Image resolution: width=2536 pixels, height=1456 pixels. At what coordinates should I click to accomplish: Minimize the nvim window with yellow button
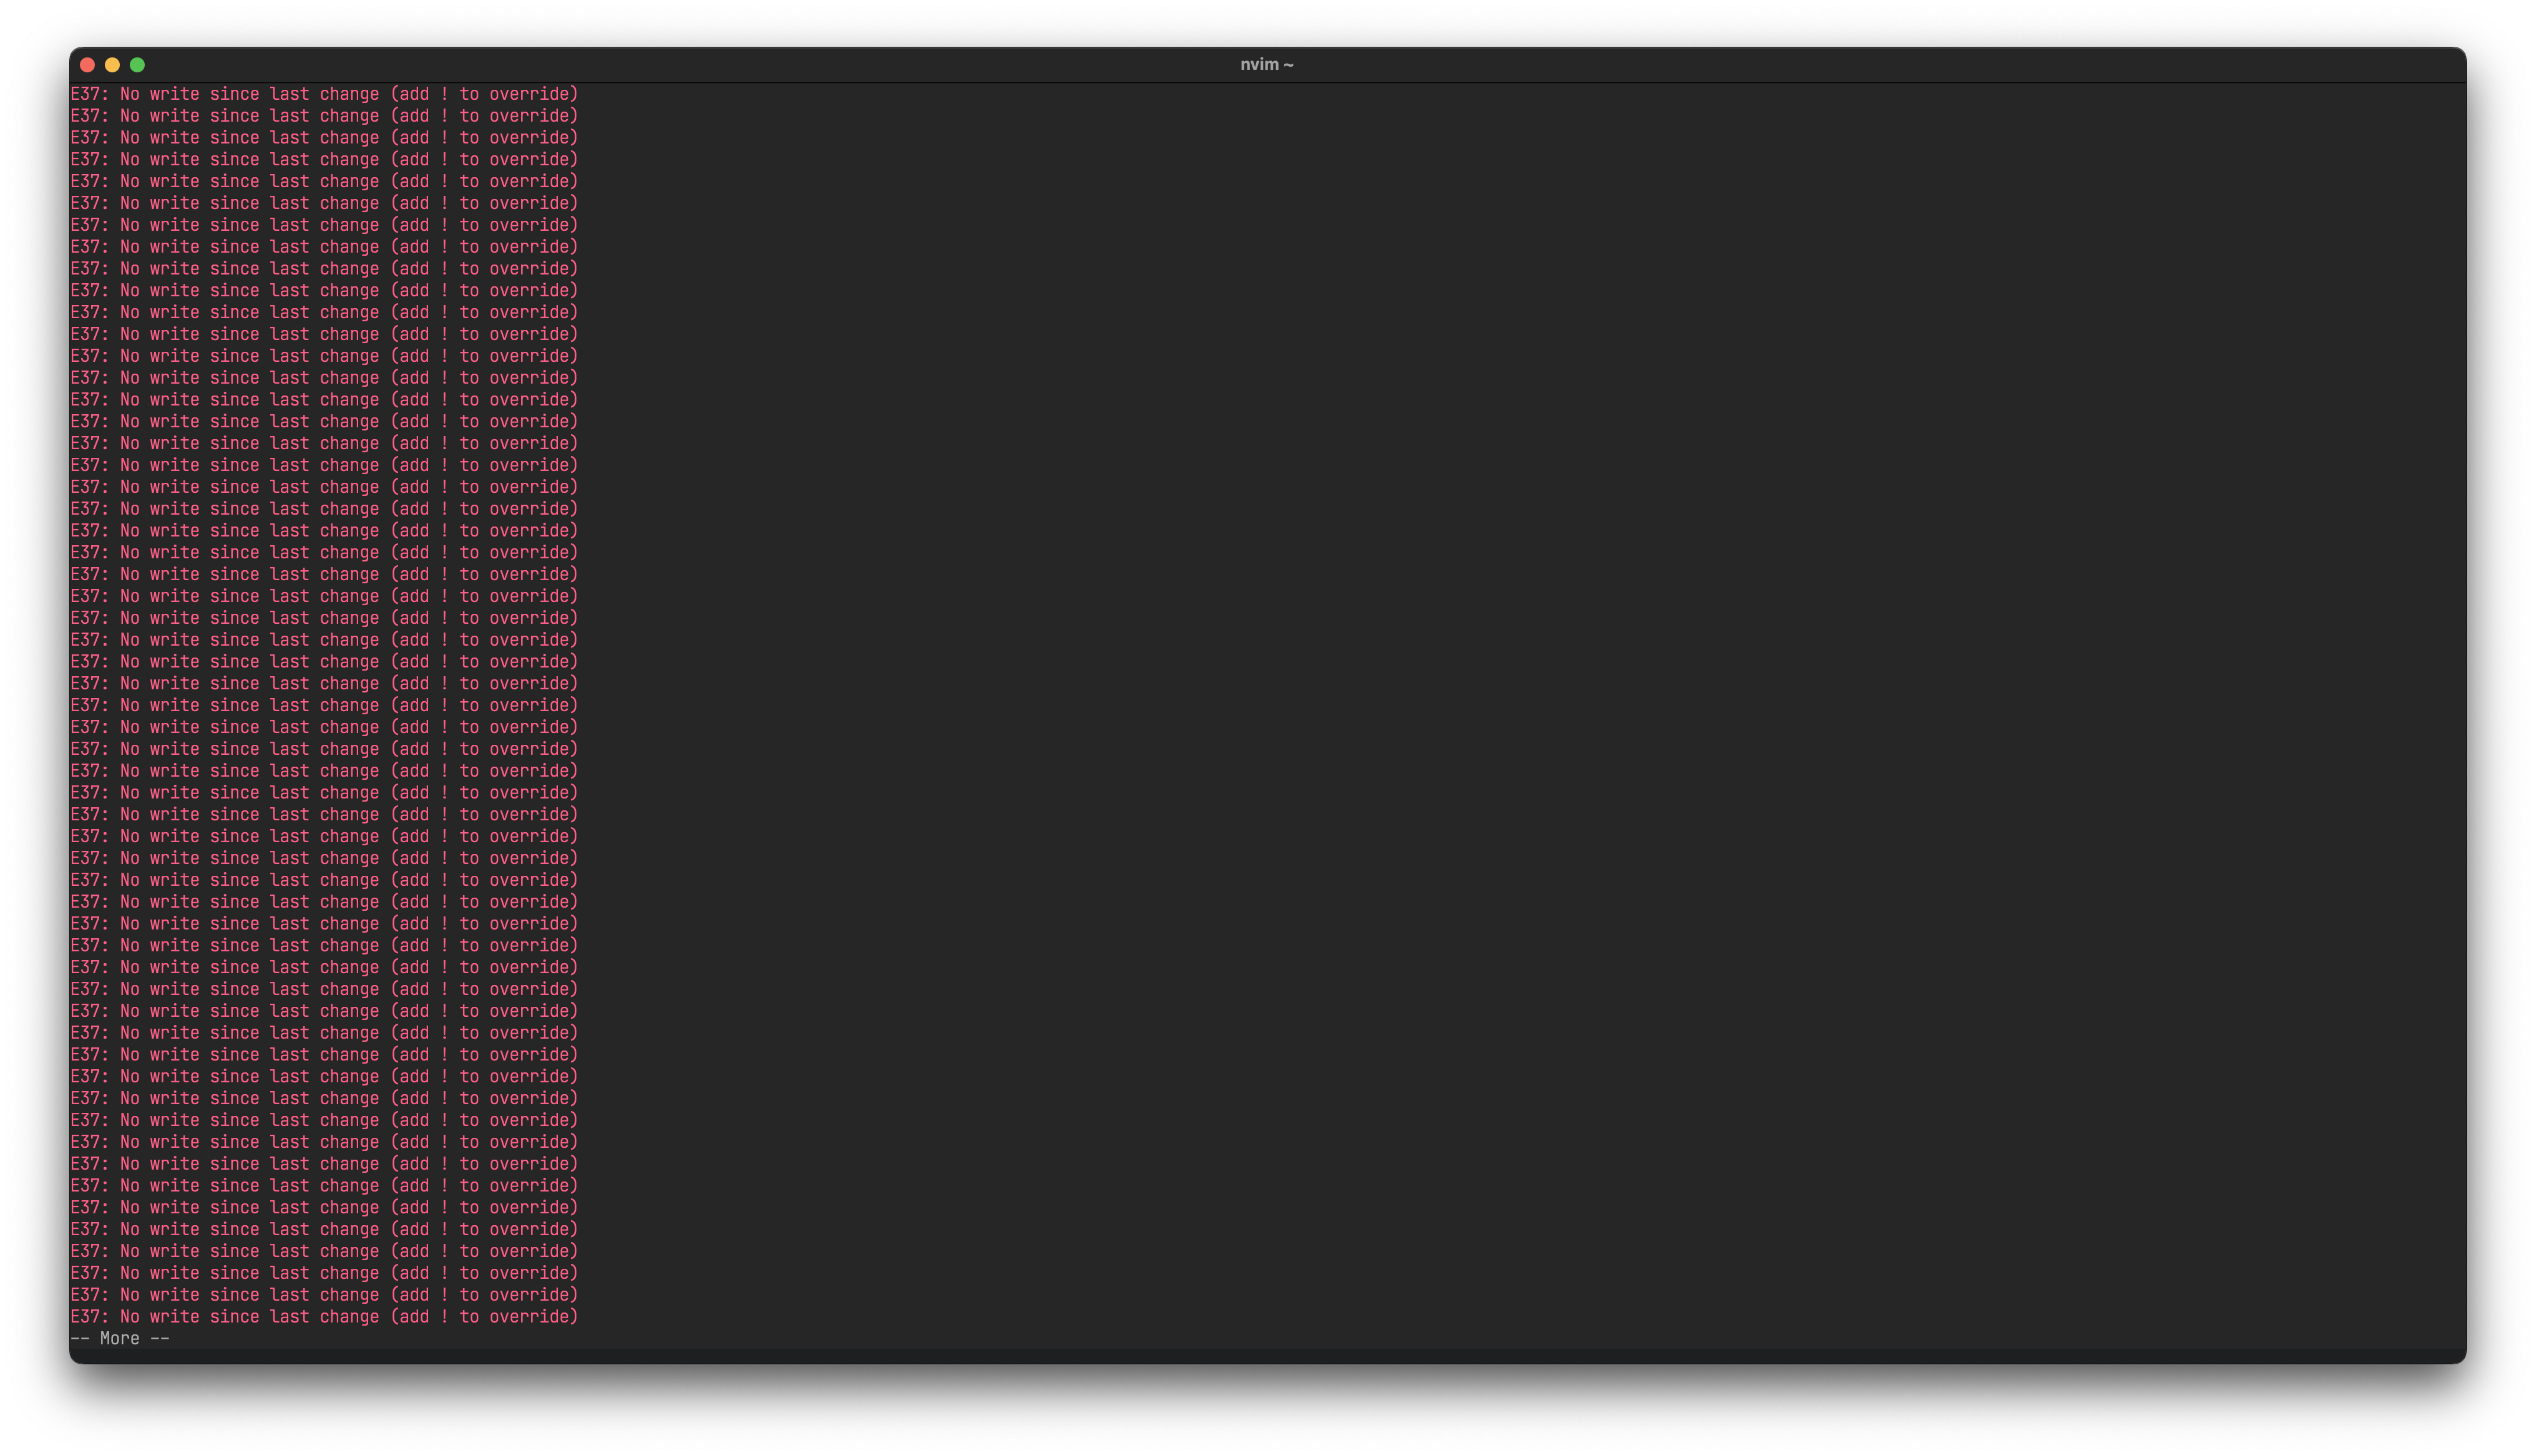(x=112, y=65)
